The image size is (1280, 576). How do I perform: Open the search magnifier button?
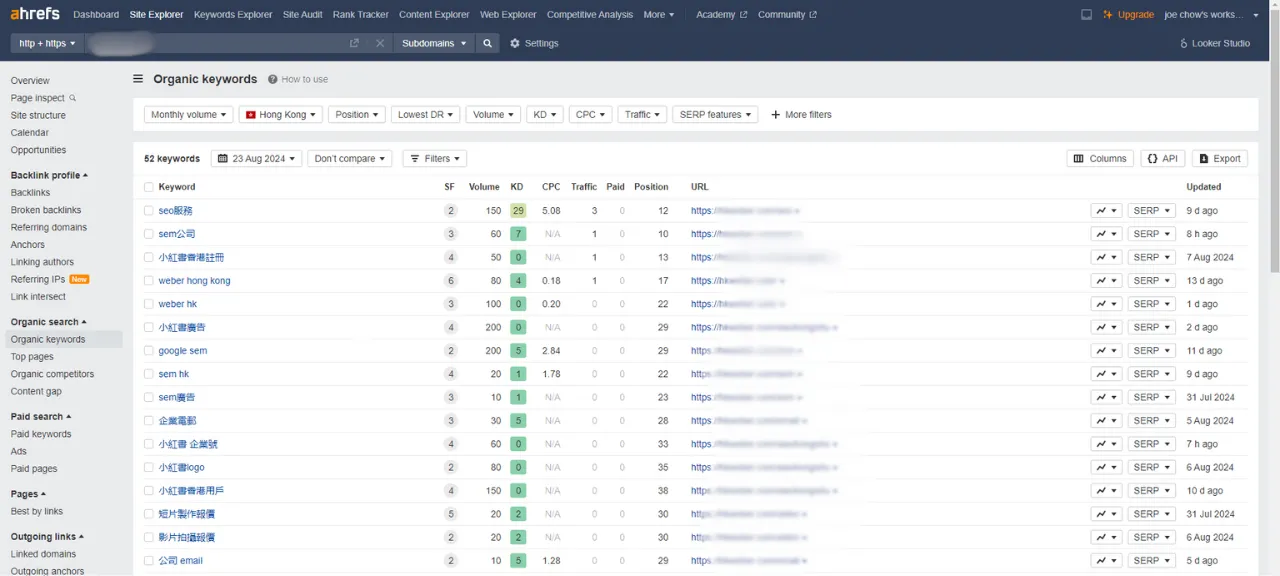[x=487, y=44]
